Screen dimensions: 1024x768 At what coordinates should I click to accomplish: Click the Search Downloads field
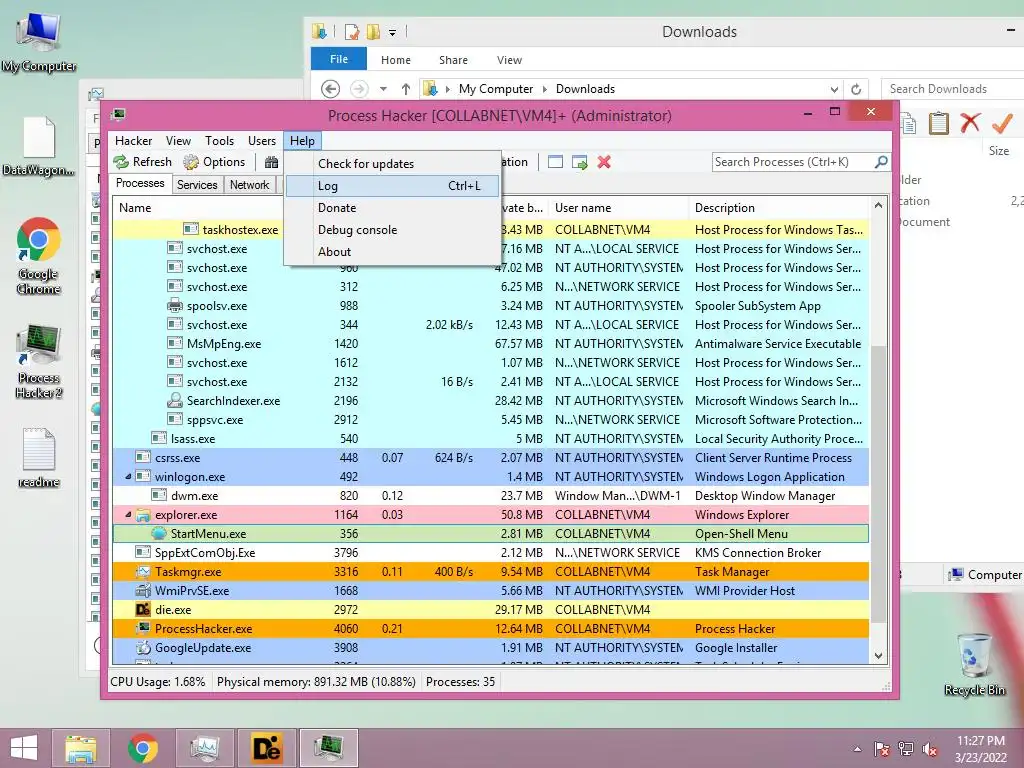tap(952, 89)
